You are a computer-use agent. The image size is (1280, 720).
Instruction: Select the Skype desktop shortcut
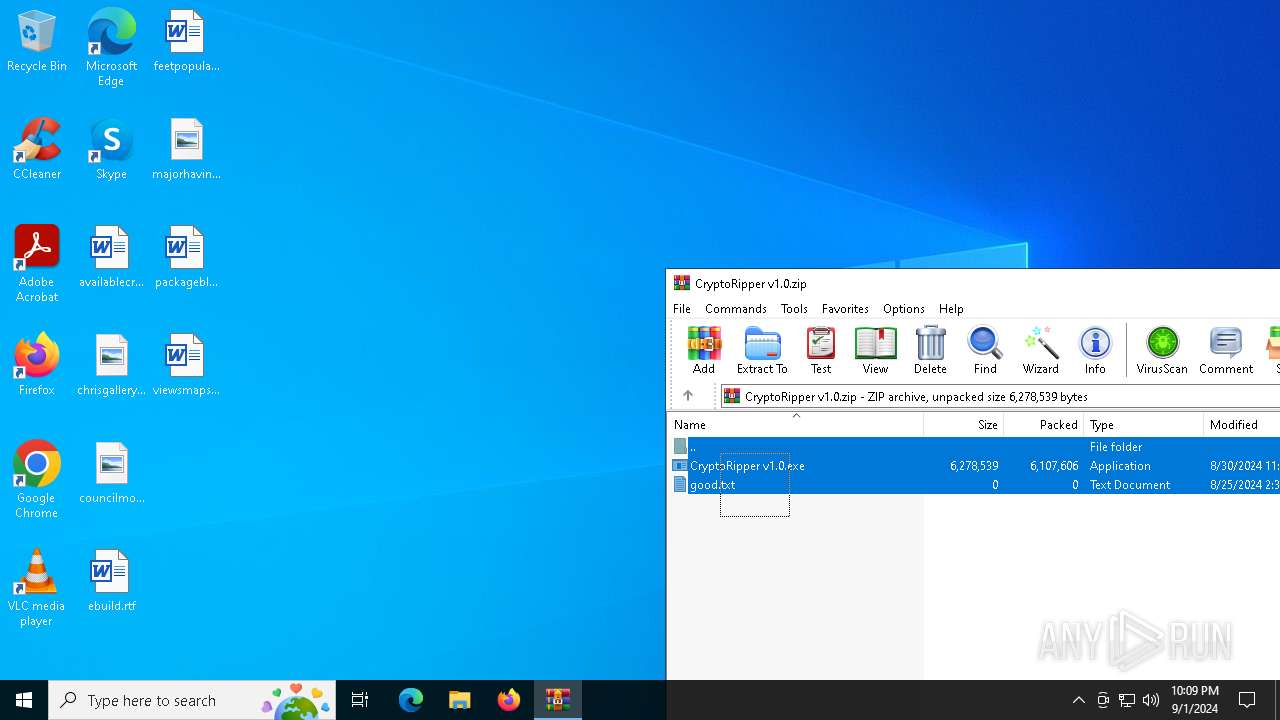point(111,150)
